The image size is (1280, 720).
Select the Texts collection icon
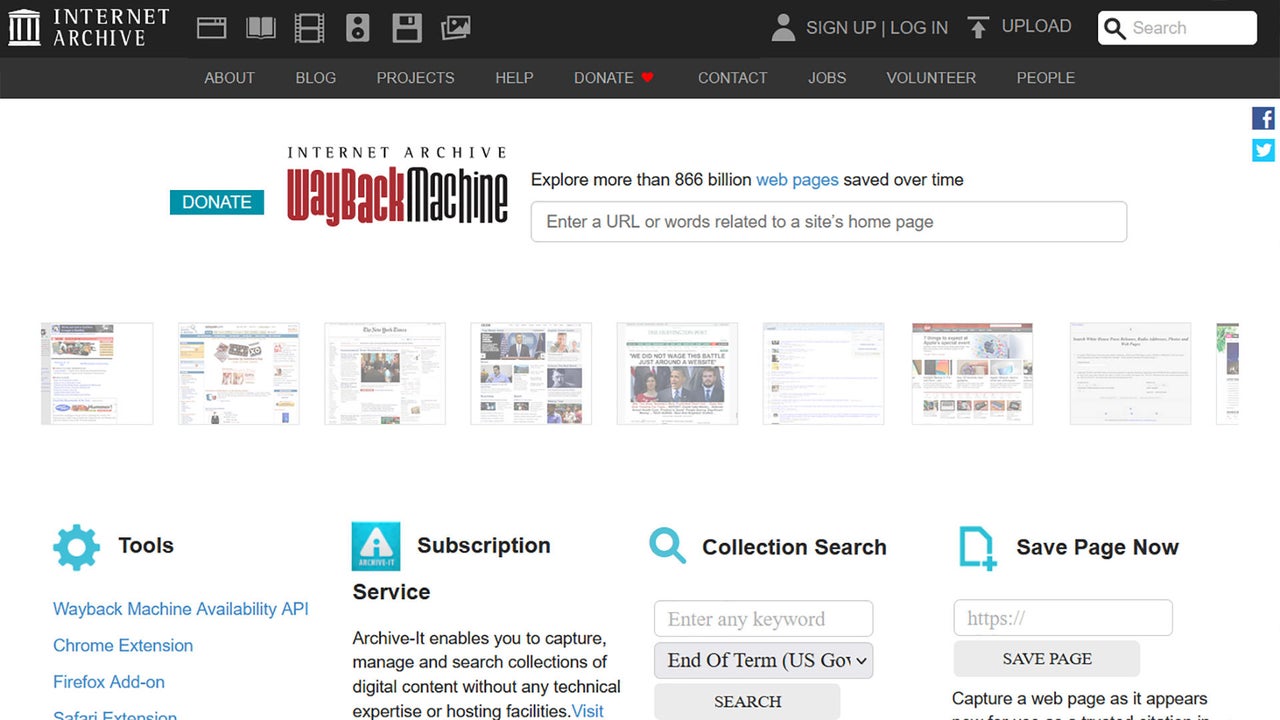click(x=260, y=27)
